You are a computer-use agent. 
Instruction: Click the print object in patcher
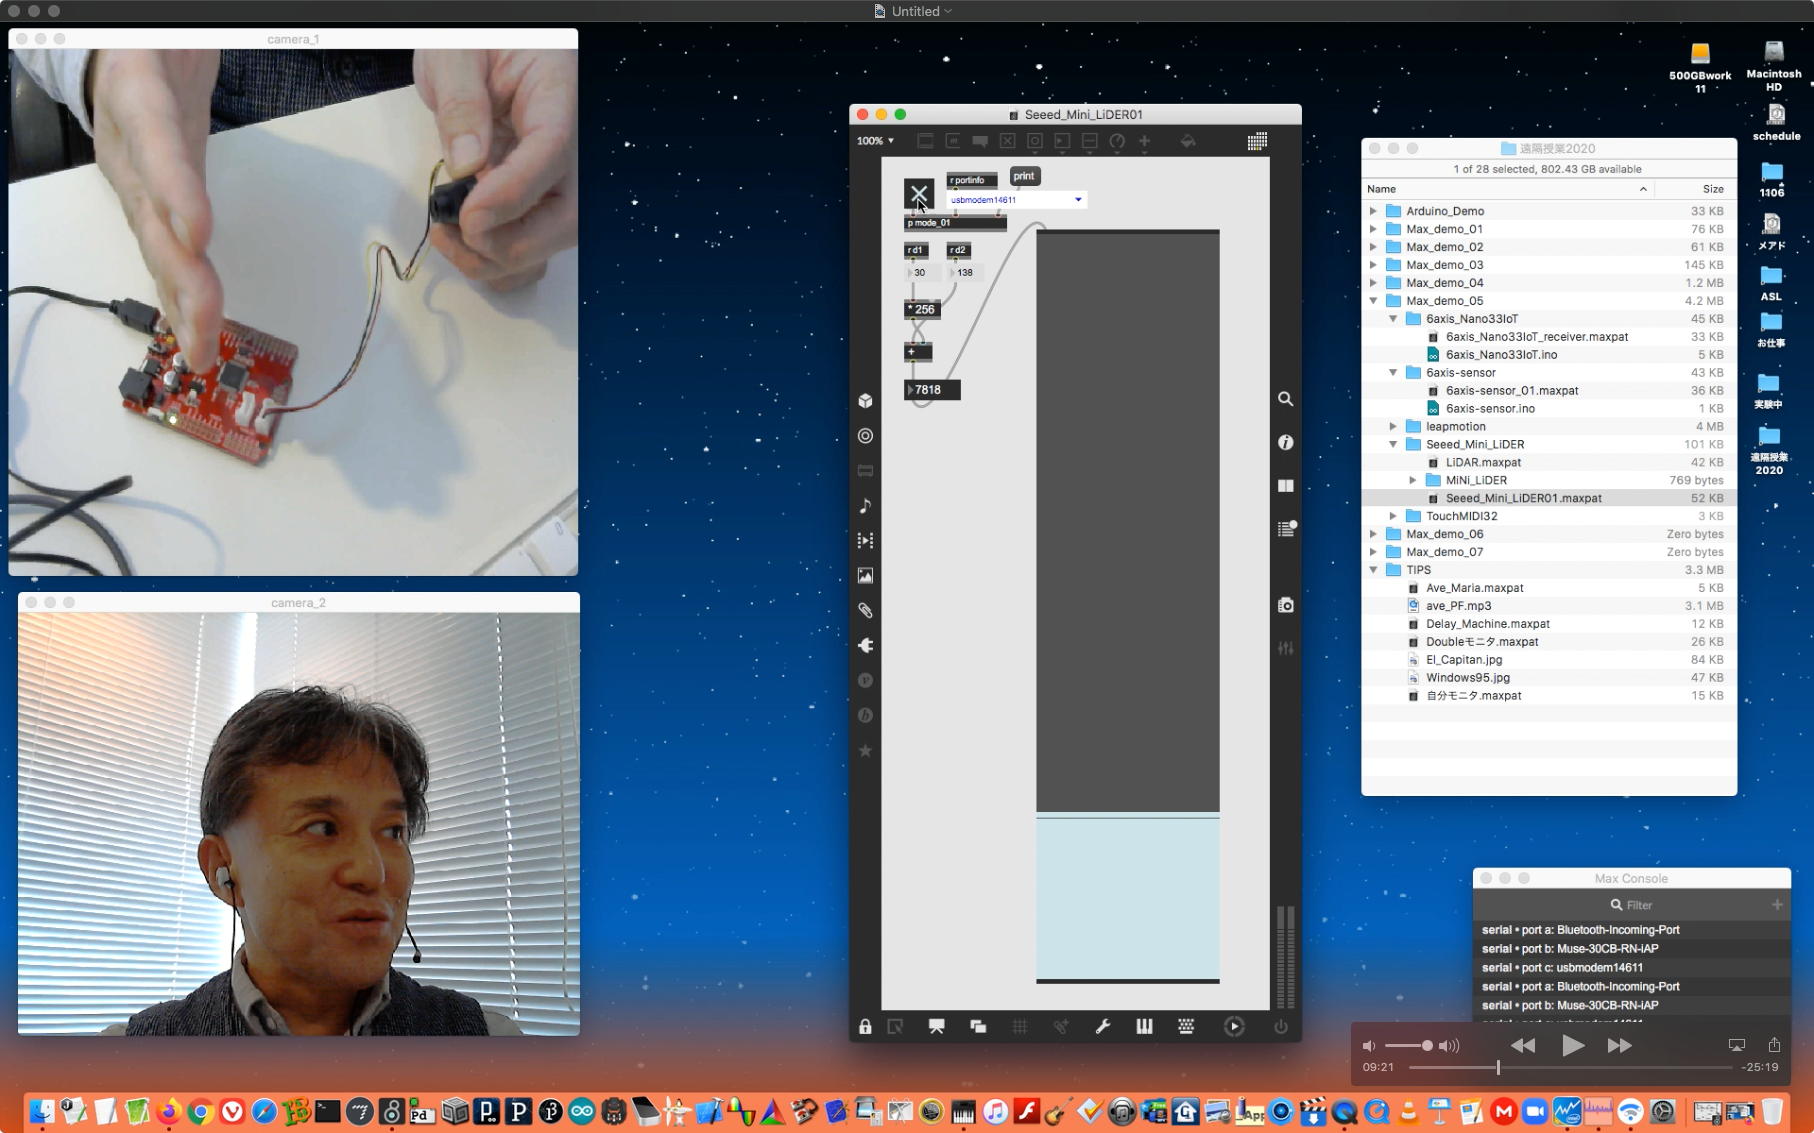[1025, 176]
